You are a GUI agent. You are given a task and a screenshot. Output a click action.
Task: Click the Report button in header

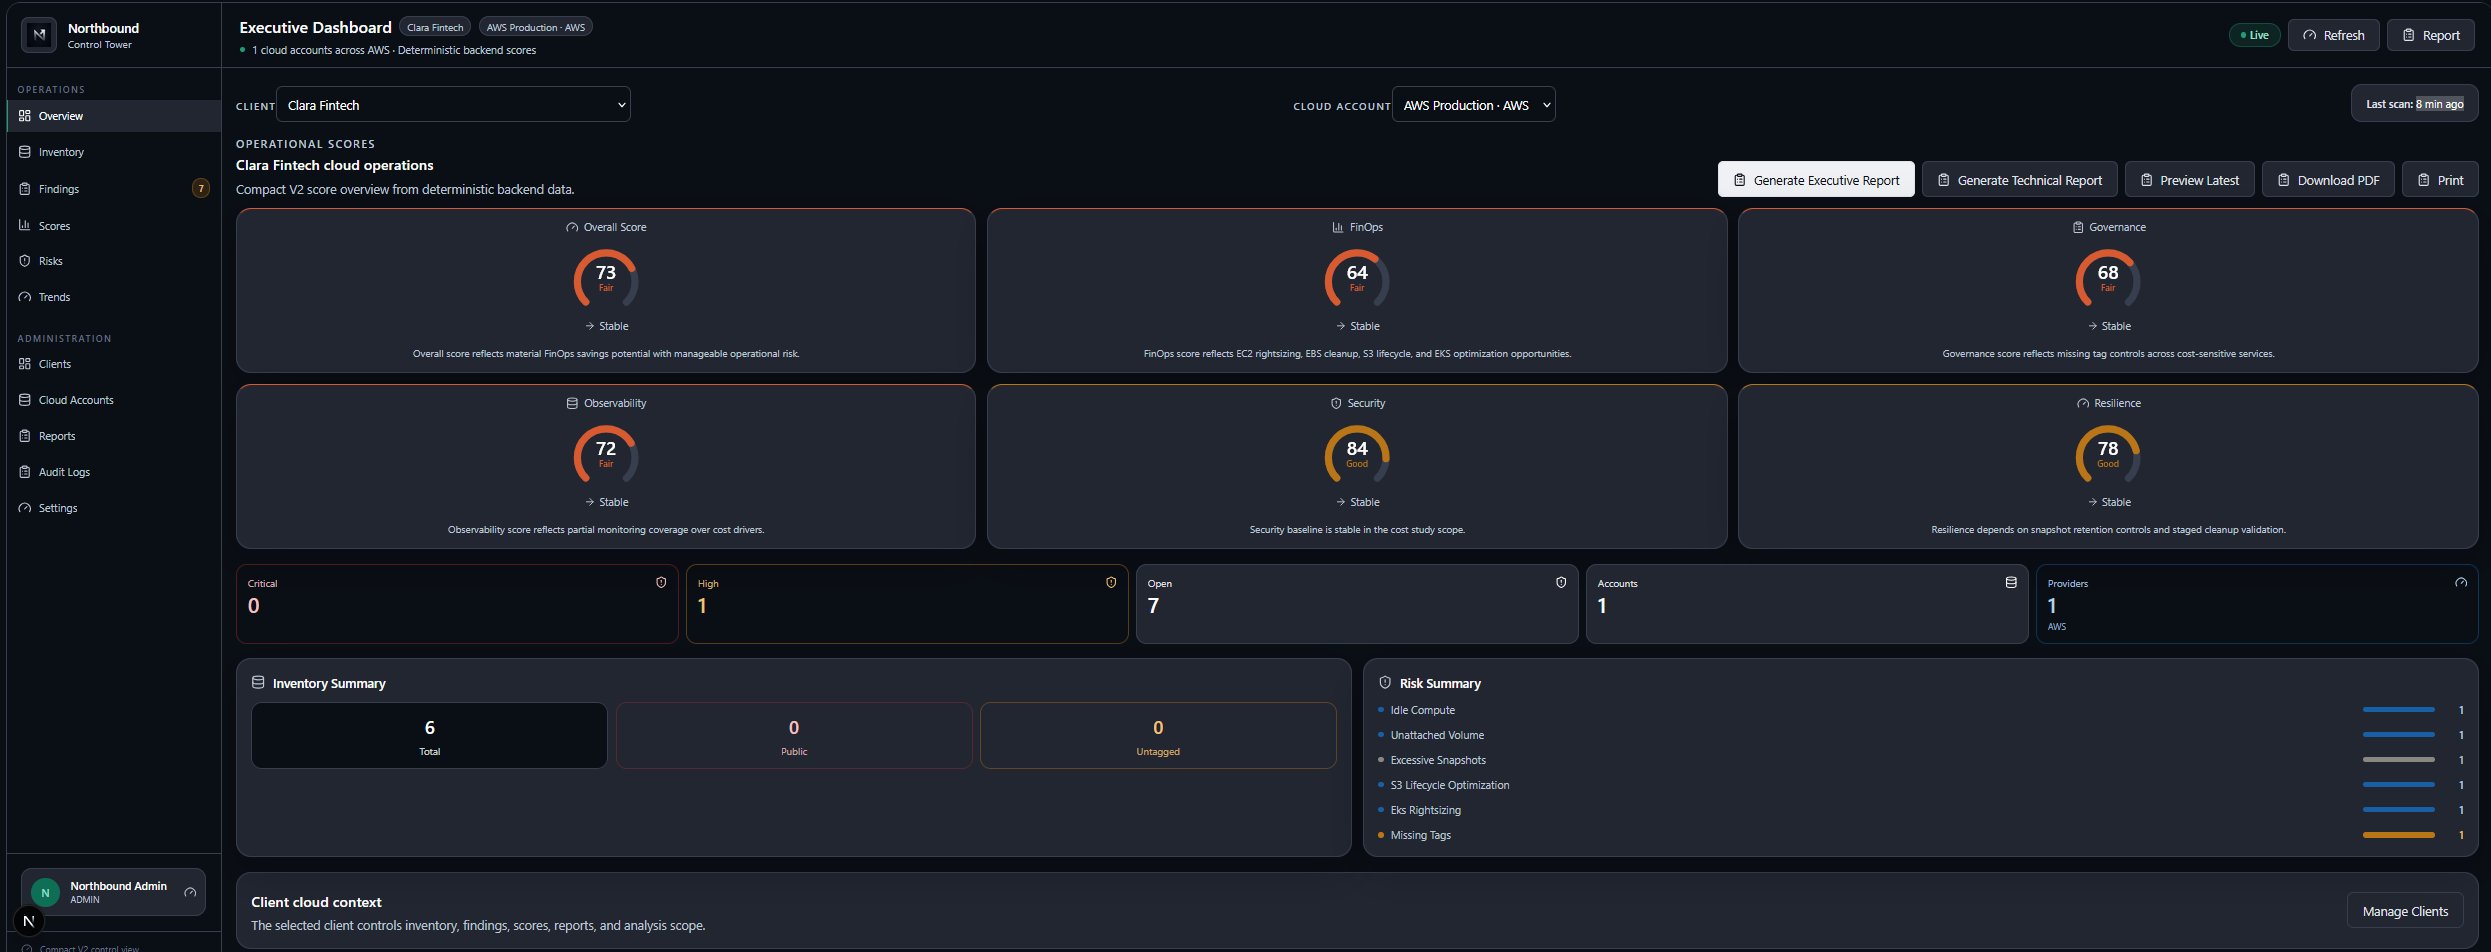(x=2430, y=35)
